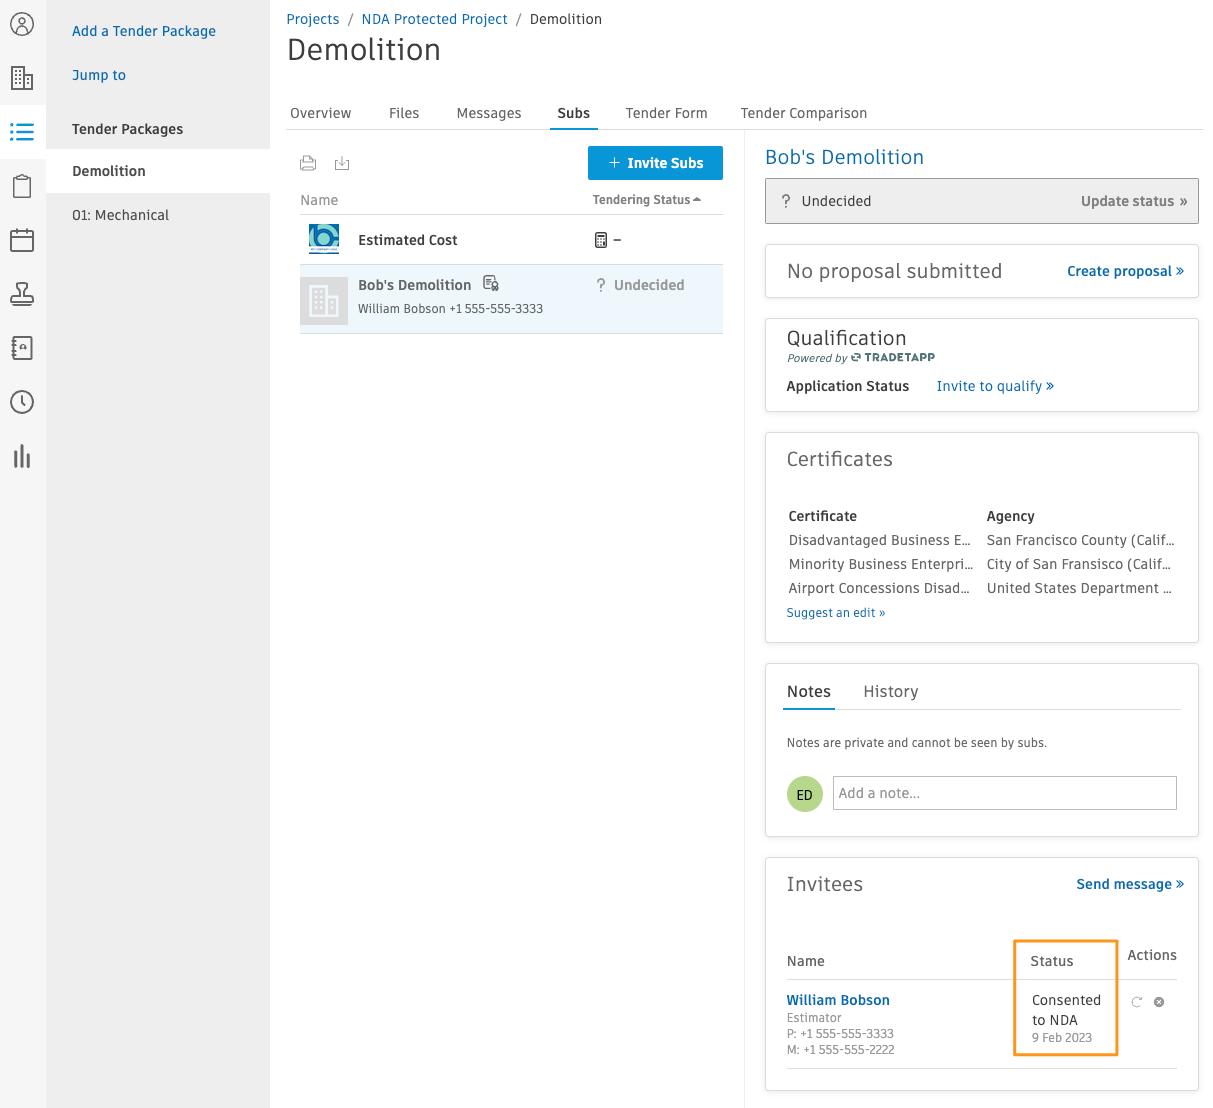Click the Create proposal link
Screen dimensions: 1213x1108
1125,271
